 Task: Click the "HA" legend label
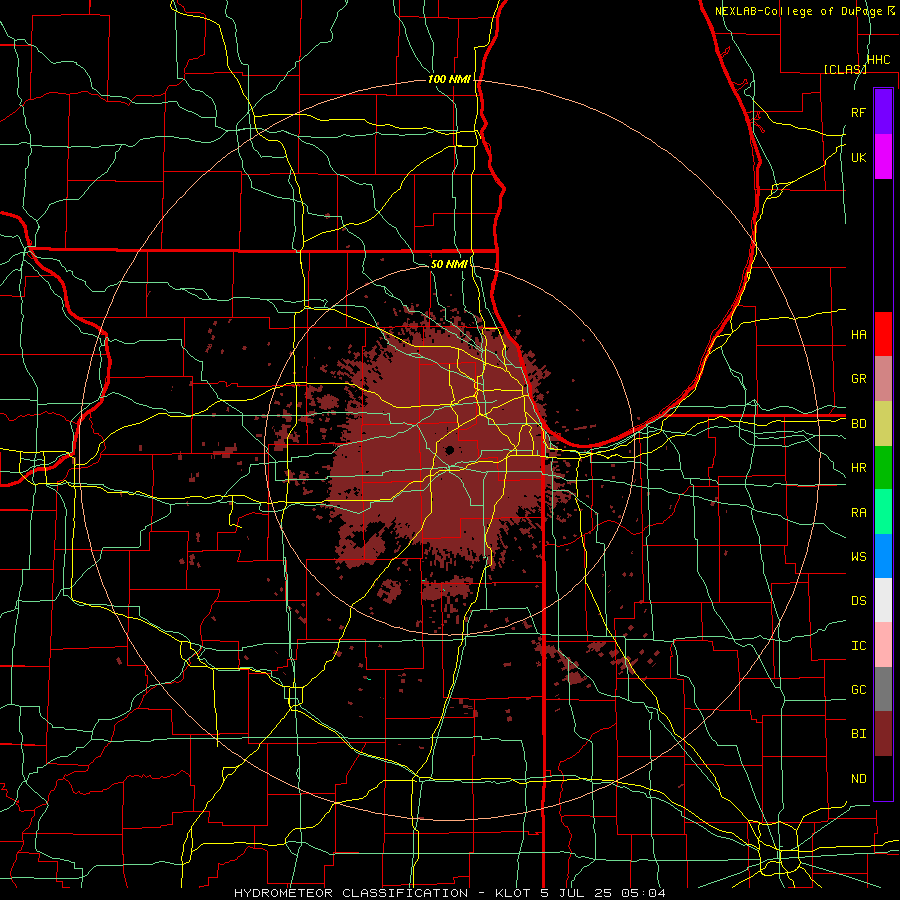(859, 335)
